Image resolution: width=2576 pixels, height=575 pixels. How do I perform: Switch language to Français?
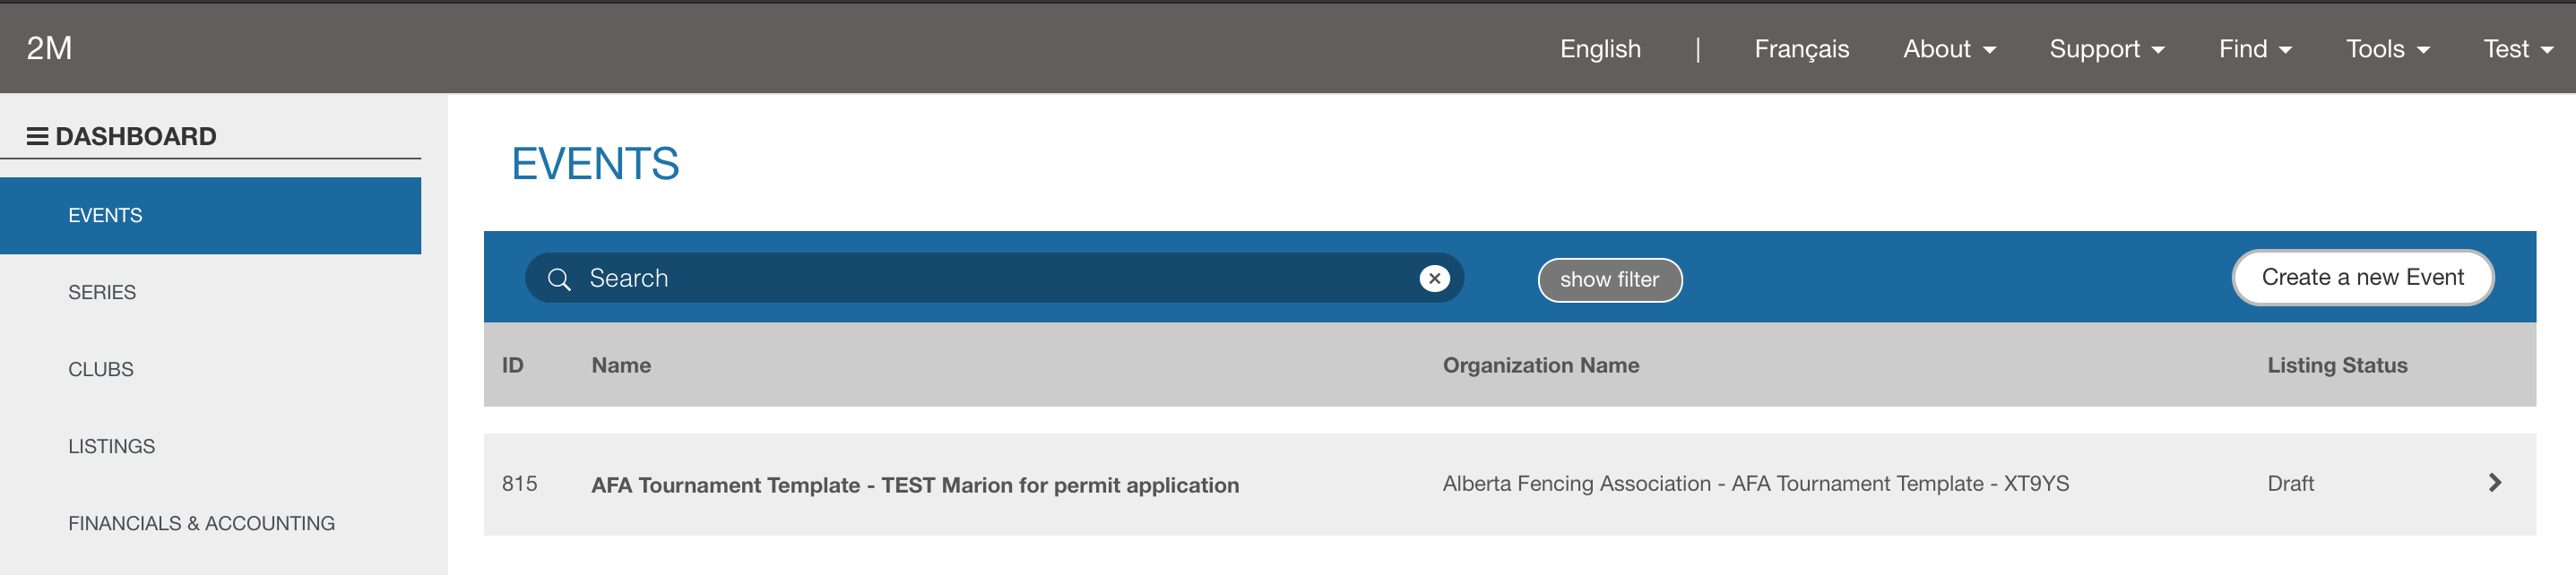1801,49
